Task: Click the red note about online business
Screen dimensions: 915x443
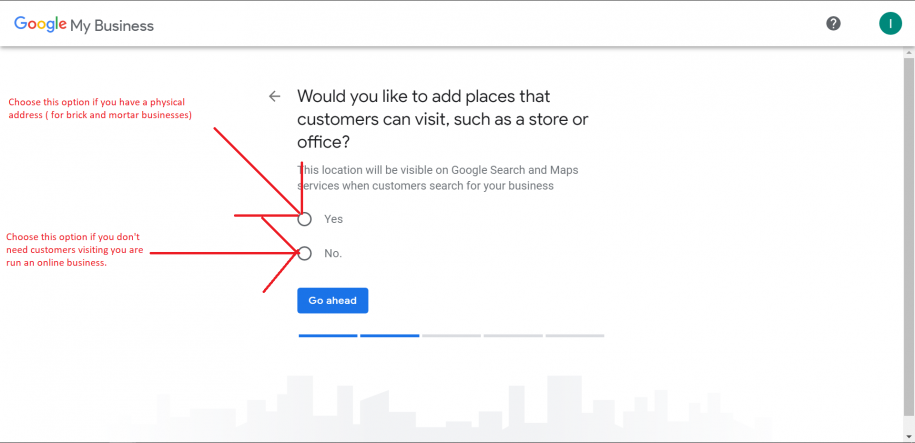Action: 75,249
